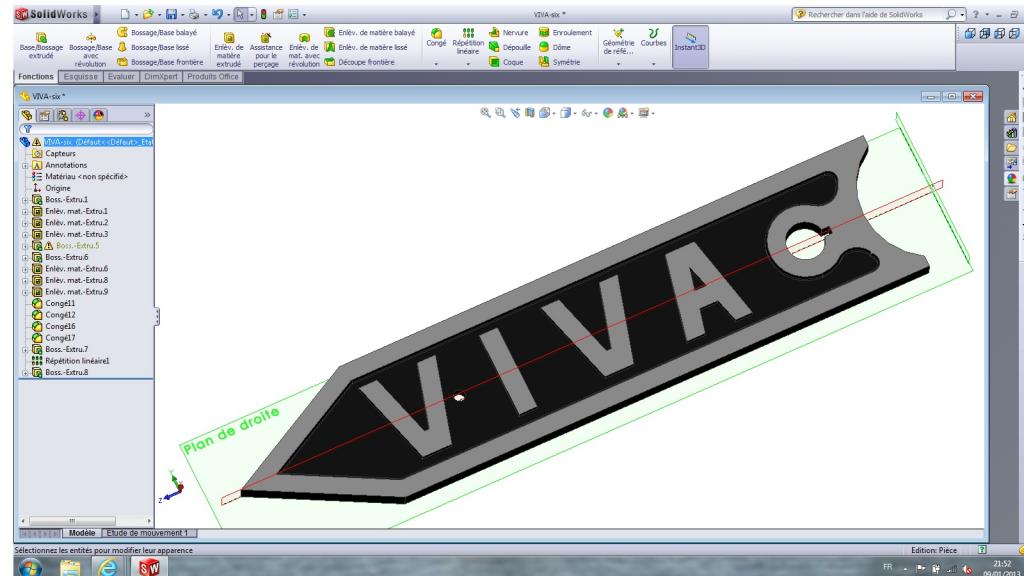The height and width of the screenshot is (576, 1024).
Task: Open Etude de mouvement 1 tab
Action: (148, 533)
